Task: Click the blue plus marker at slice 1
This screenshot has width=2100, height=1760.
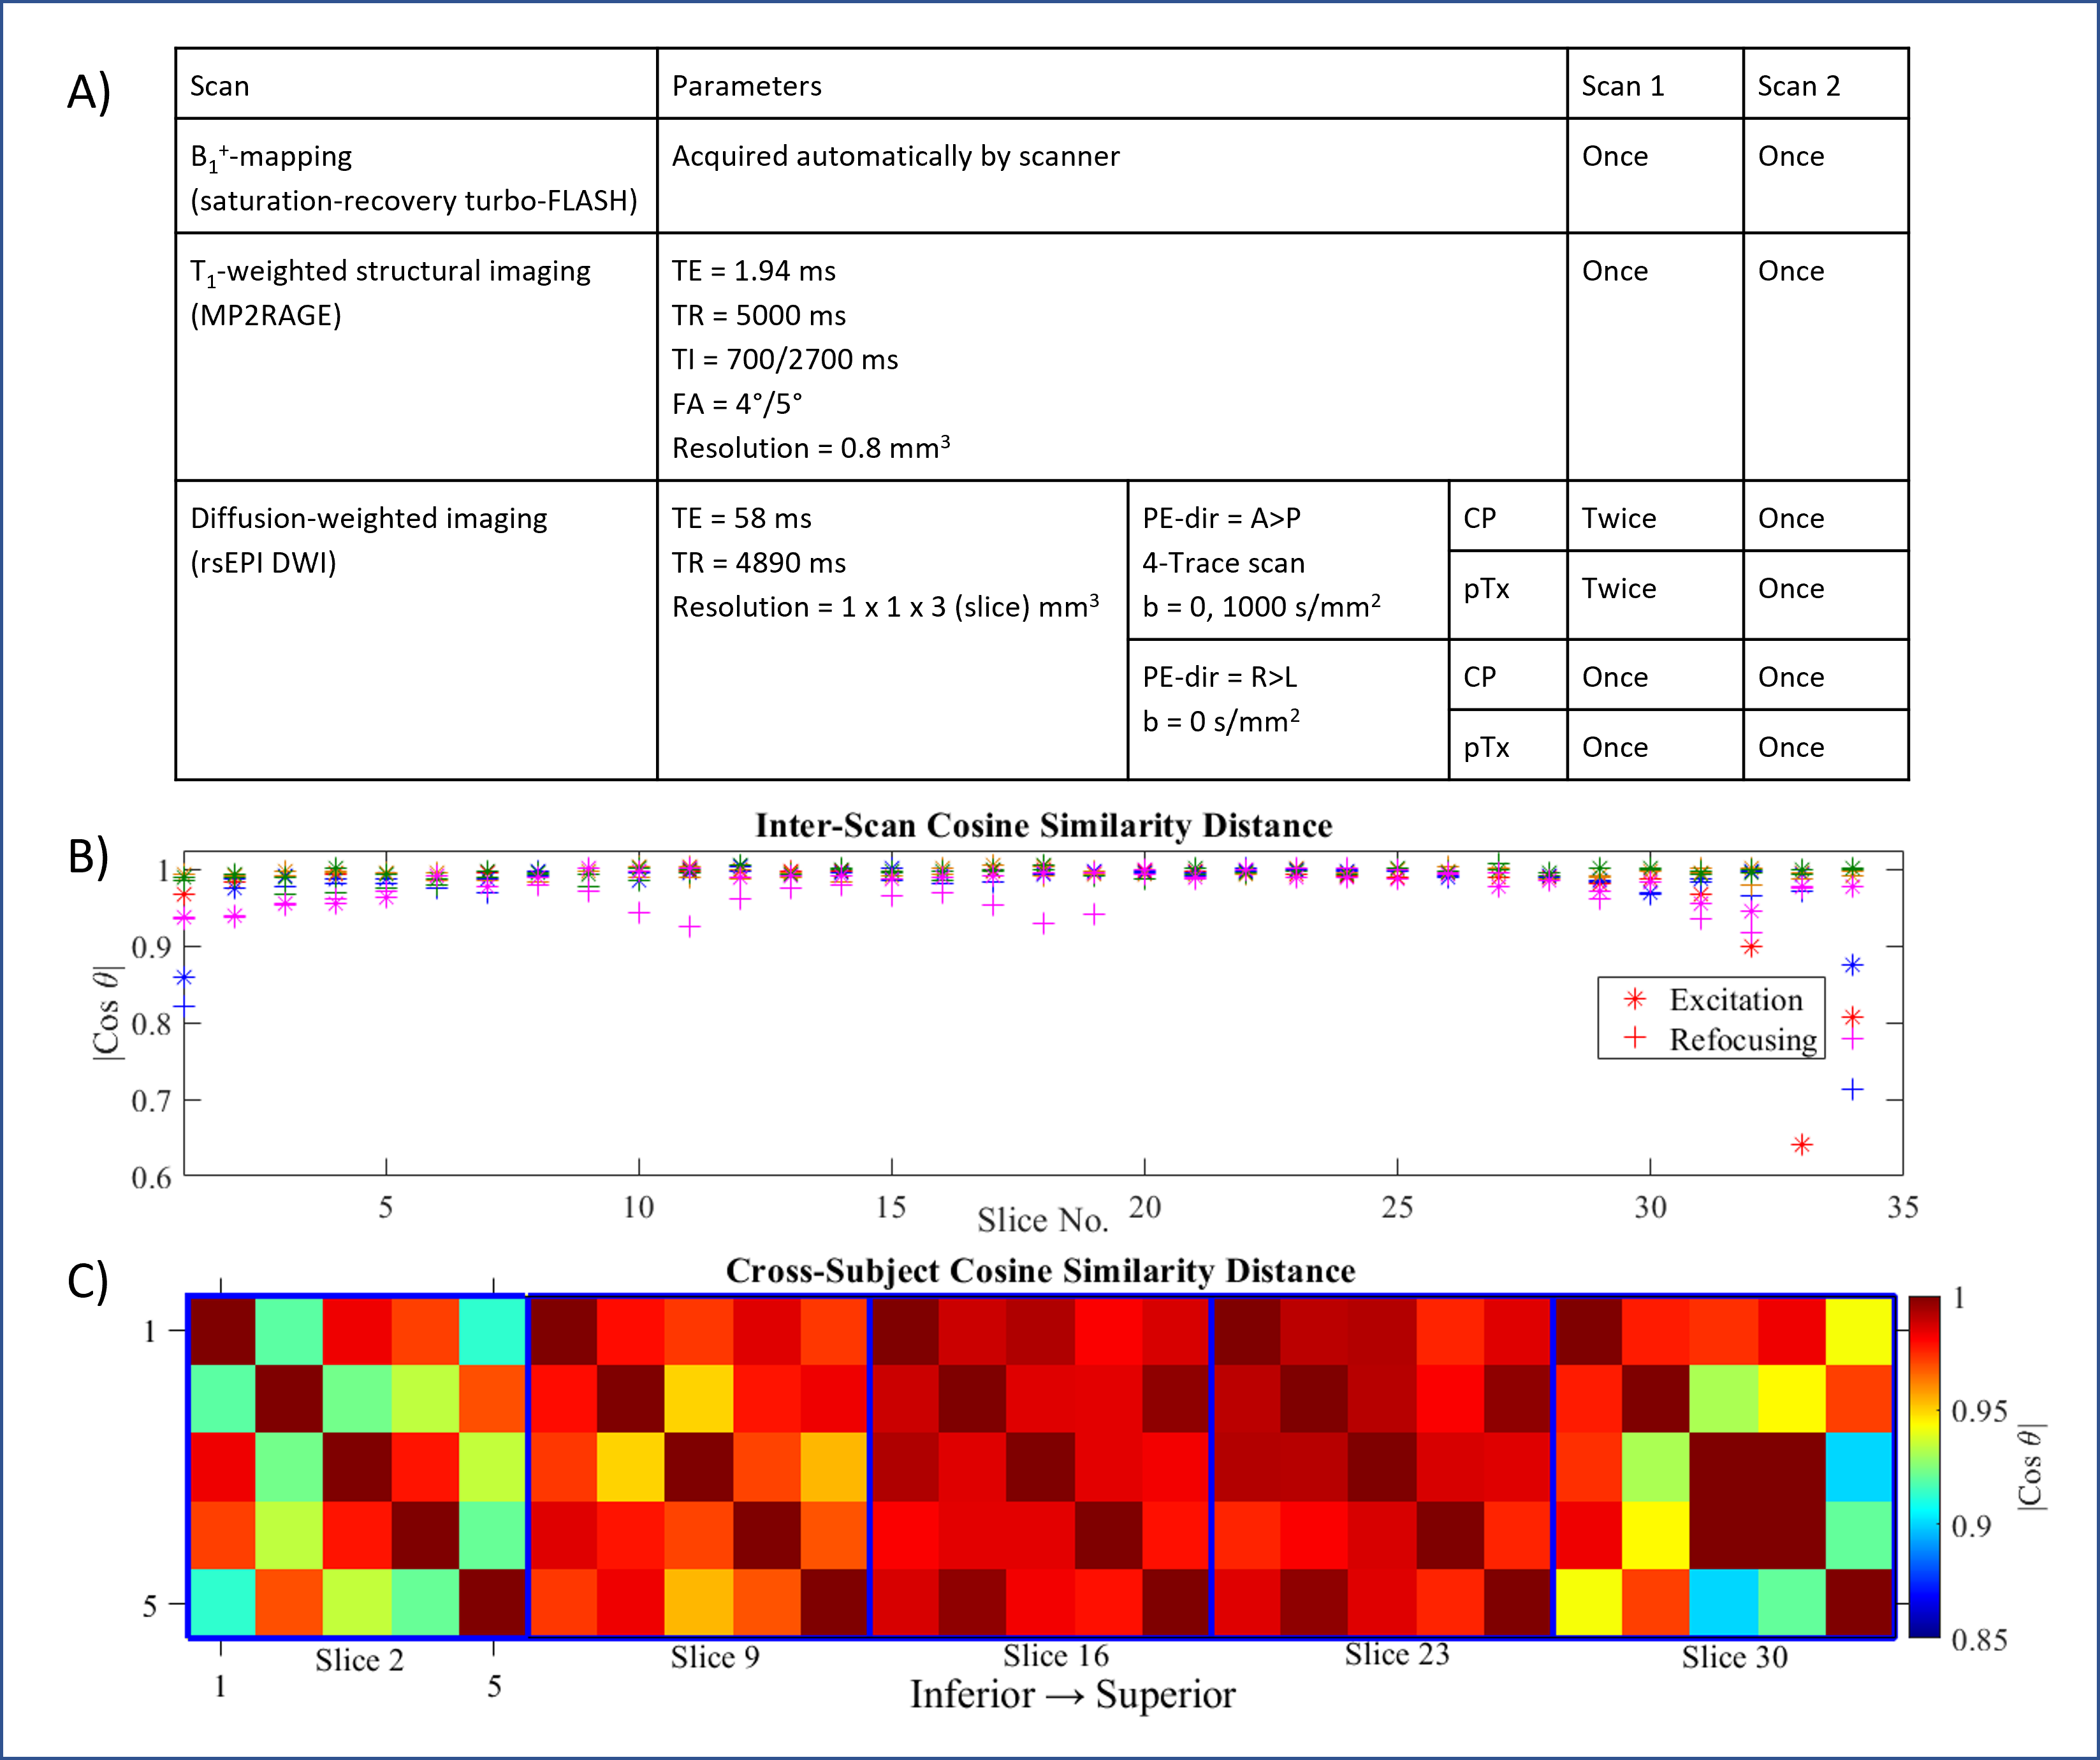Action: pos(184,1007)
